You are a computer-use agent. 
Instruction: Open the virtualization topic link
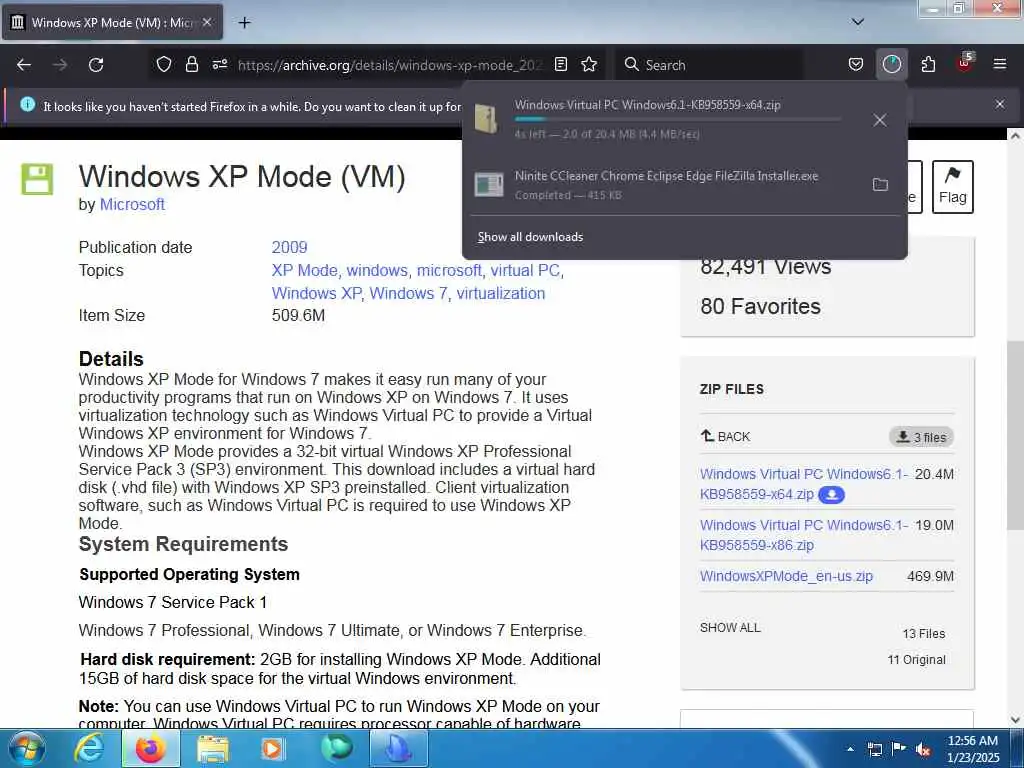pos(500,293)
